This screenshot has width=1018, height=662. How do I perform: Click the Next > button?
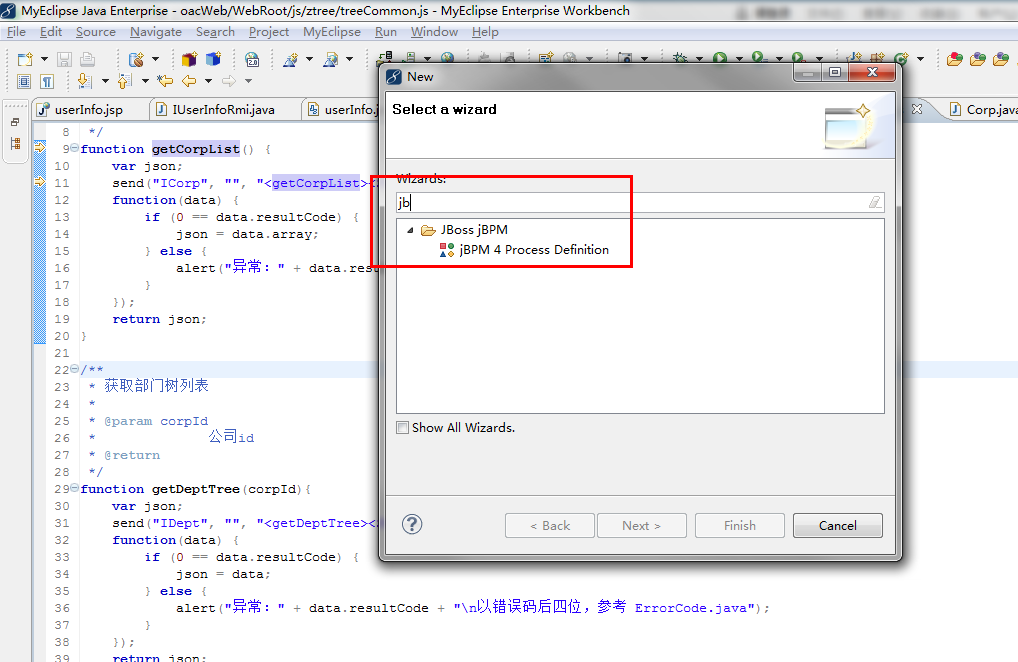click(641, 526)
